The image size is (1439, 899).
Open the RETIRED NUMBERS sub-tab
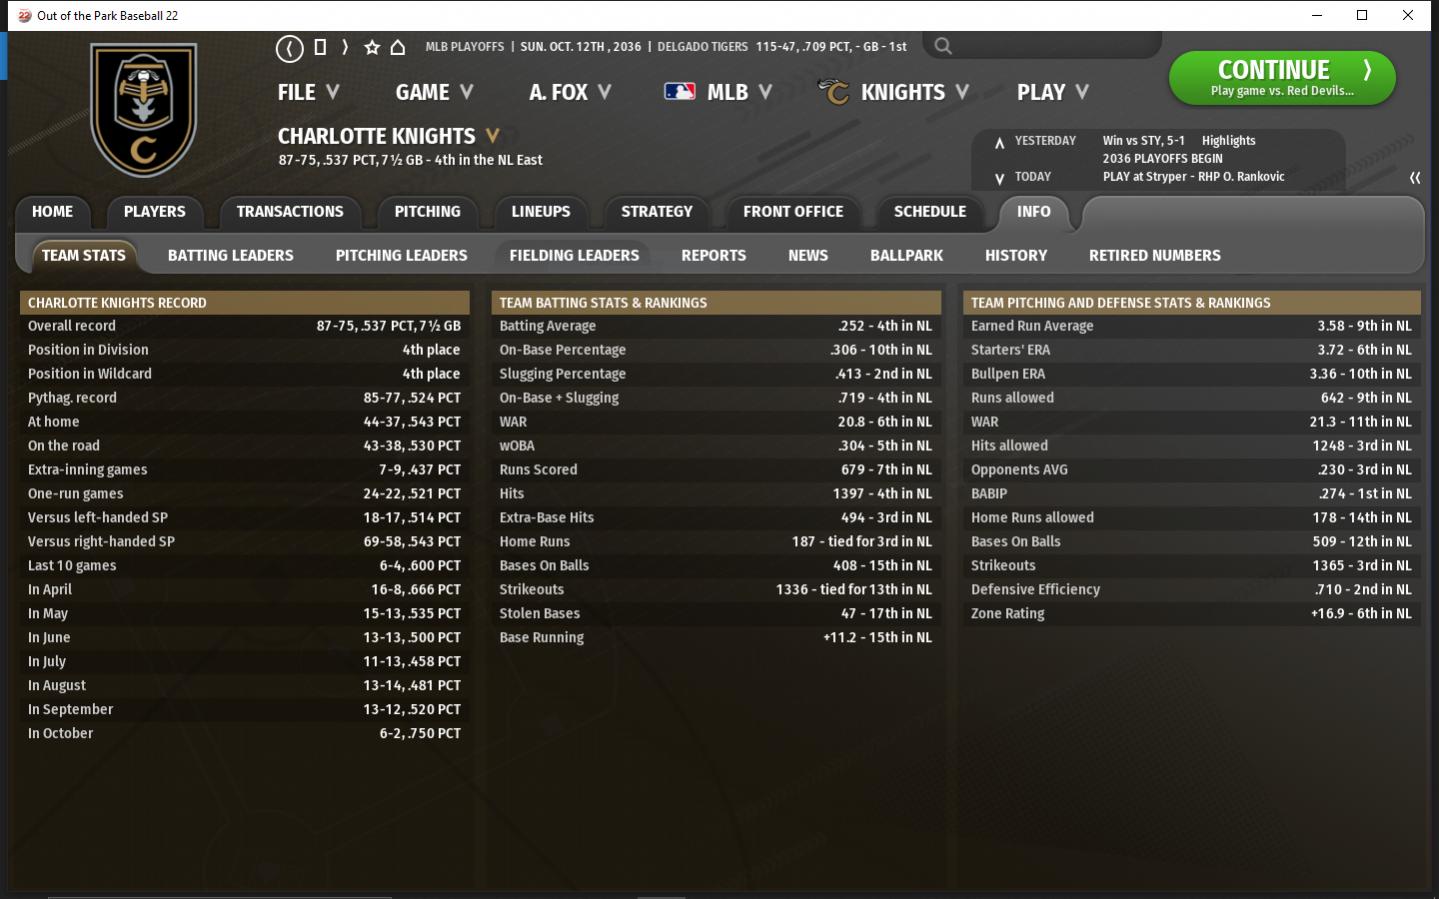pyautogui.click(x=1155, y=256)
